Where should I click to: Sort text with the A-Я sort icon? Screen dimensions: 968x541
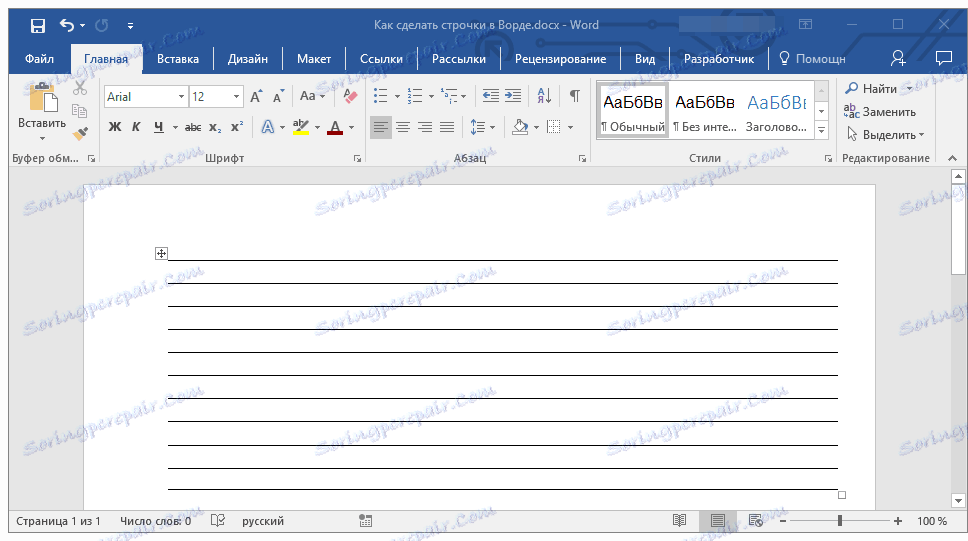pyautogui.click(x=544, y=96)
